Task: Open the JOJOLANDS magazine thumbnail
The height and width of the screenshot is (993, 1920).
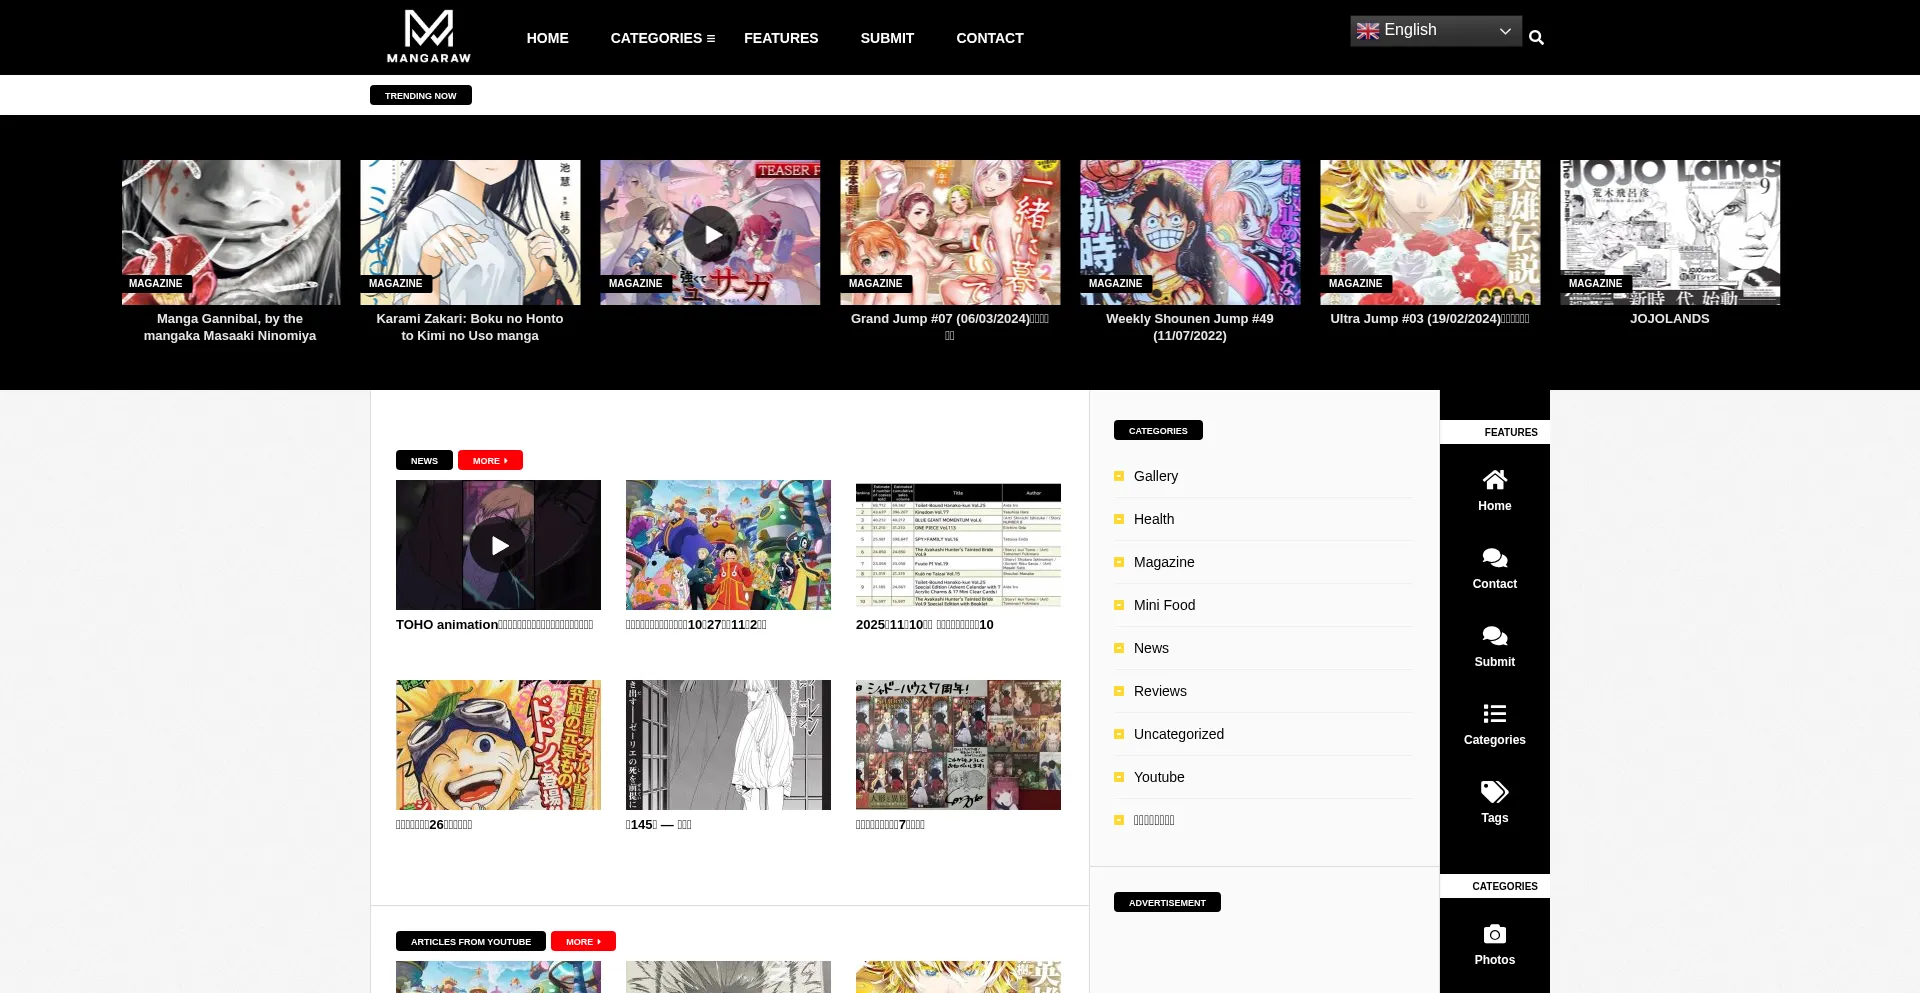Action: click(x=1670, y=232)
